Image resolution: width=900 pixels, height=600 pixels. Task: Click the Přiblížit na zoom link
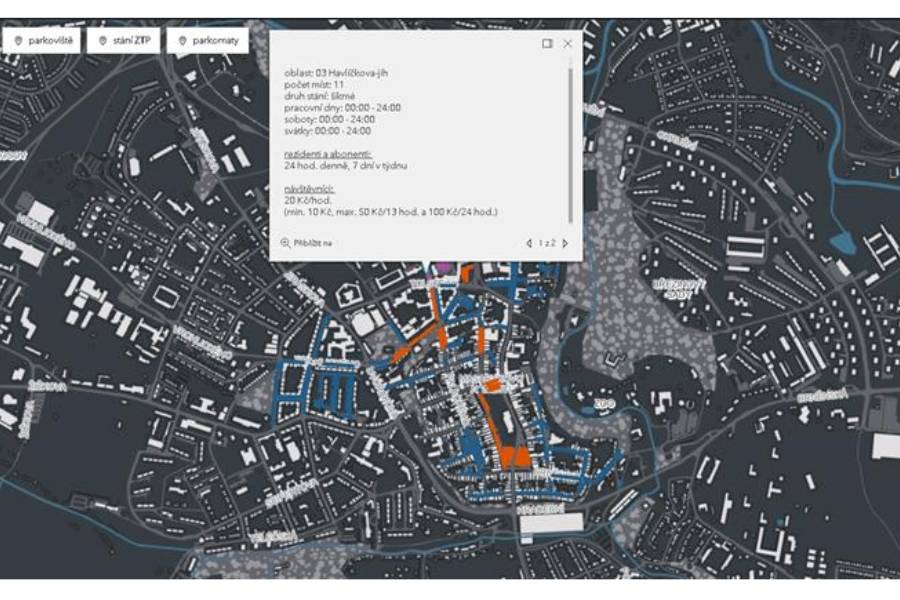[x=312, y=242]
